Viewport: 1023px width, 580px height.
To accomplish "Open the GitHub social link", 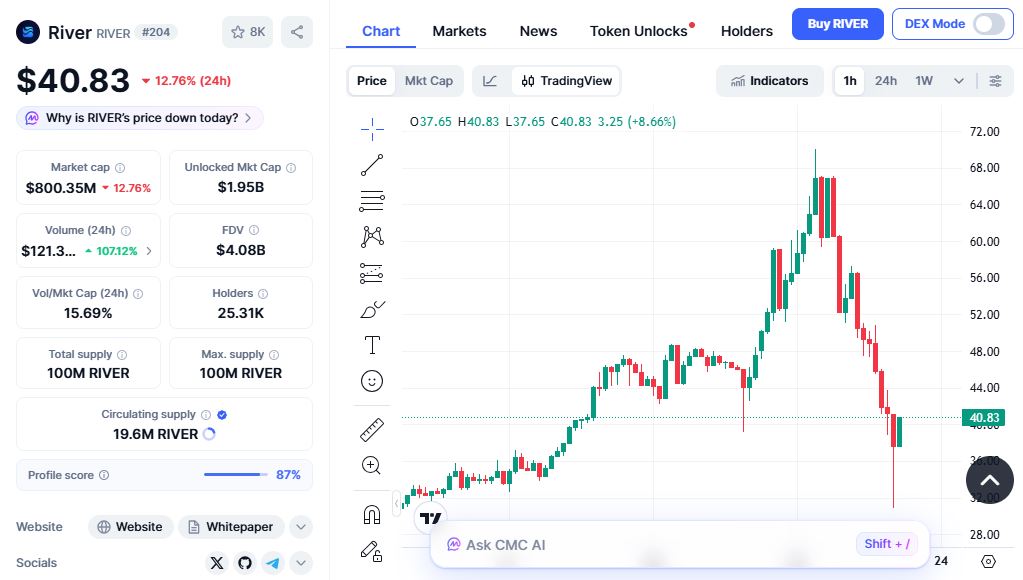I will pos(245,563).
